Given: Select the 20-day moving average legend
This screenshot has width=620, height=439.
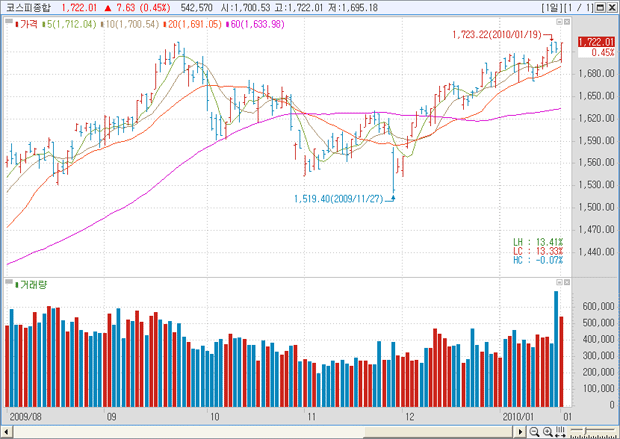Looking at the screenshot, I should point(192,25).
